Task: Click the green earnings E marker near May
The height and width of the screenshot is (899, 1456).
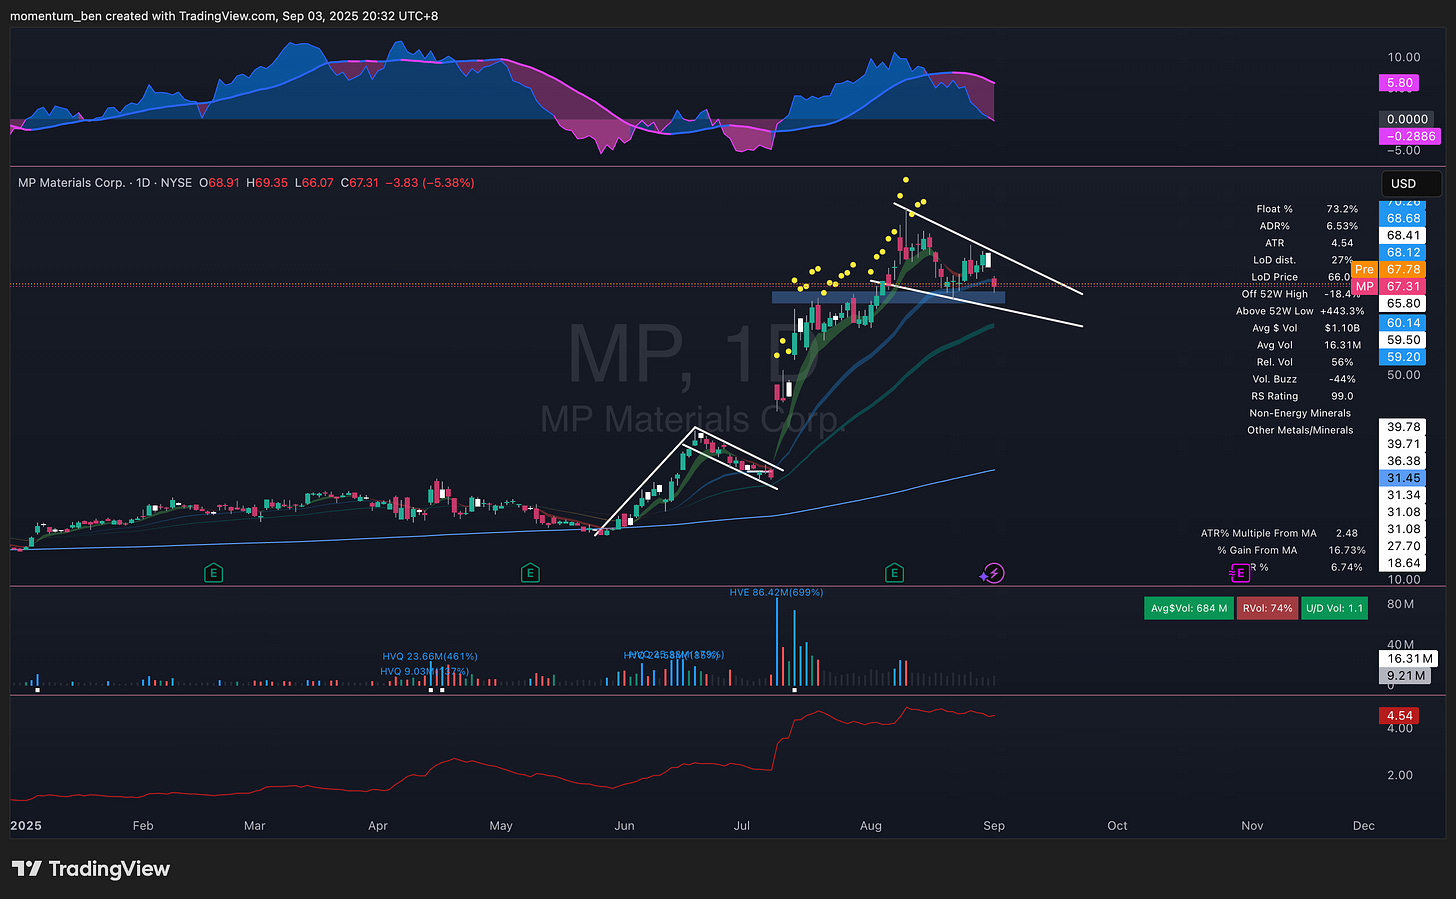Action: (530, 573)
